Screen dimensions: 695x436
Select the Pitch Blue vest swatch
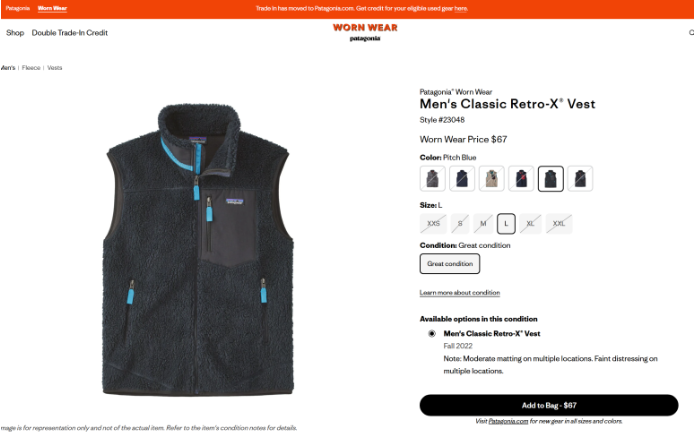[x=551, y=179]
